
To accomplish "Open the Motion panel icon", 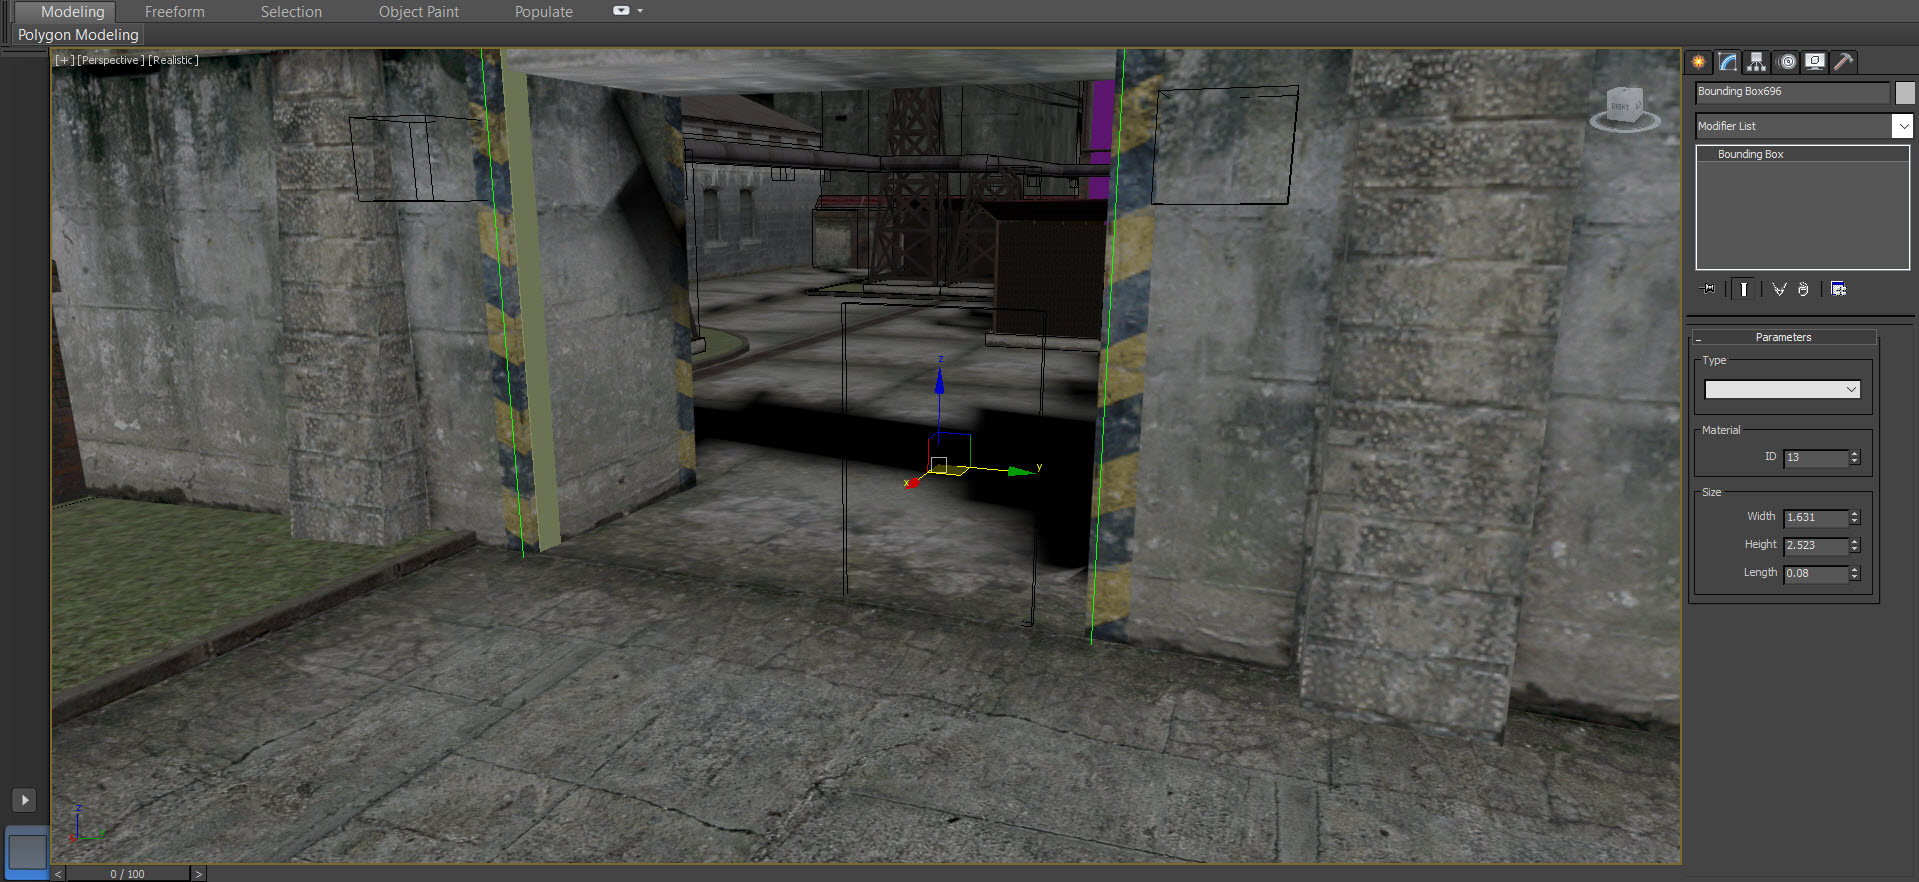I will click(1786, 62).
